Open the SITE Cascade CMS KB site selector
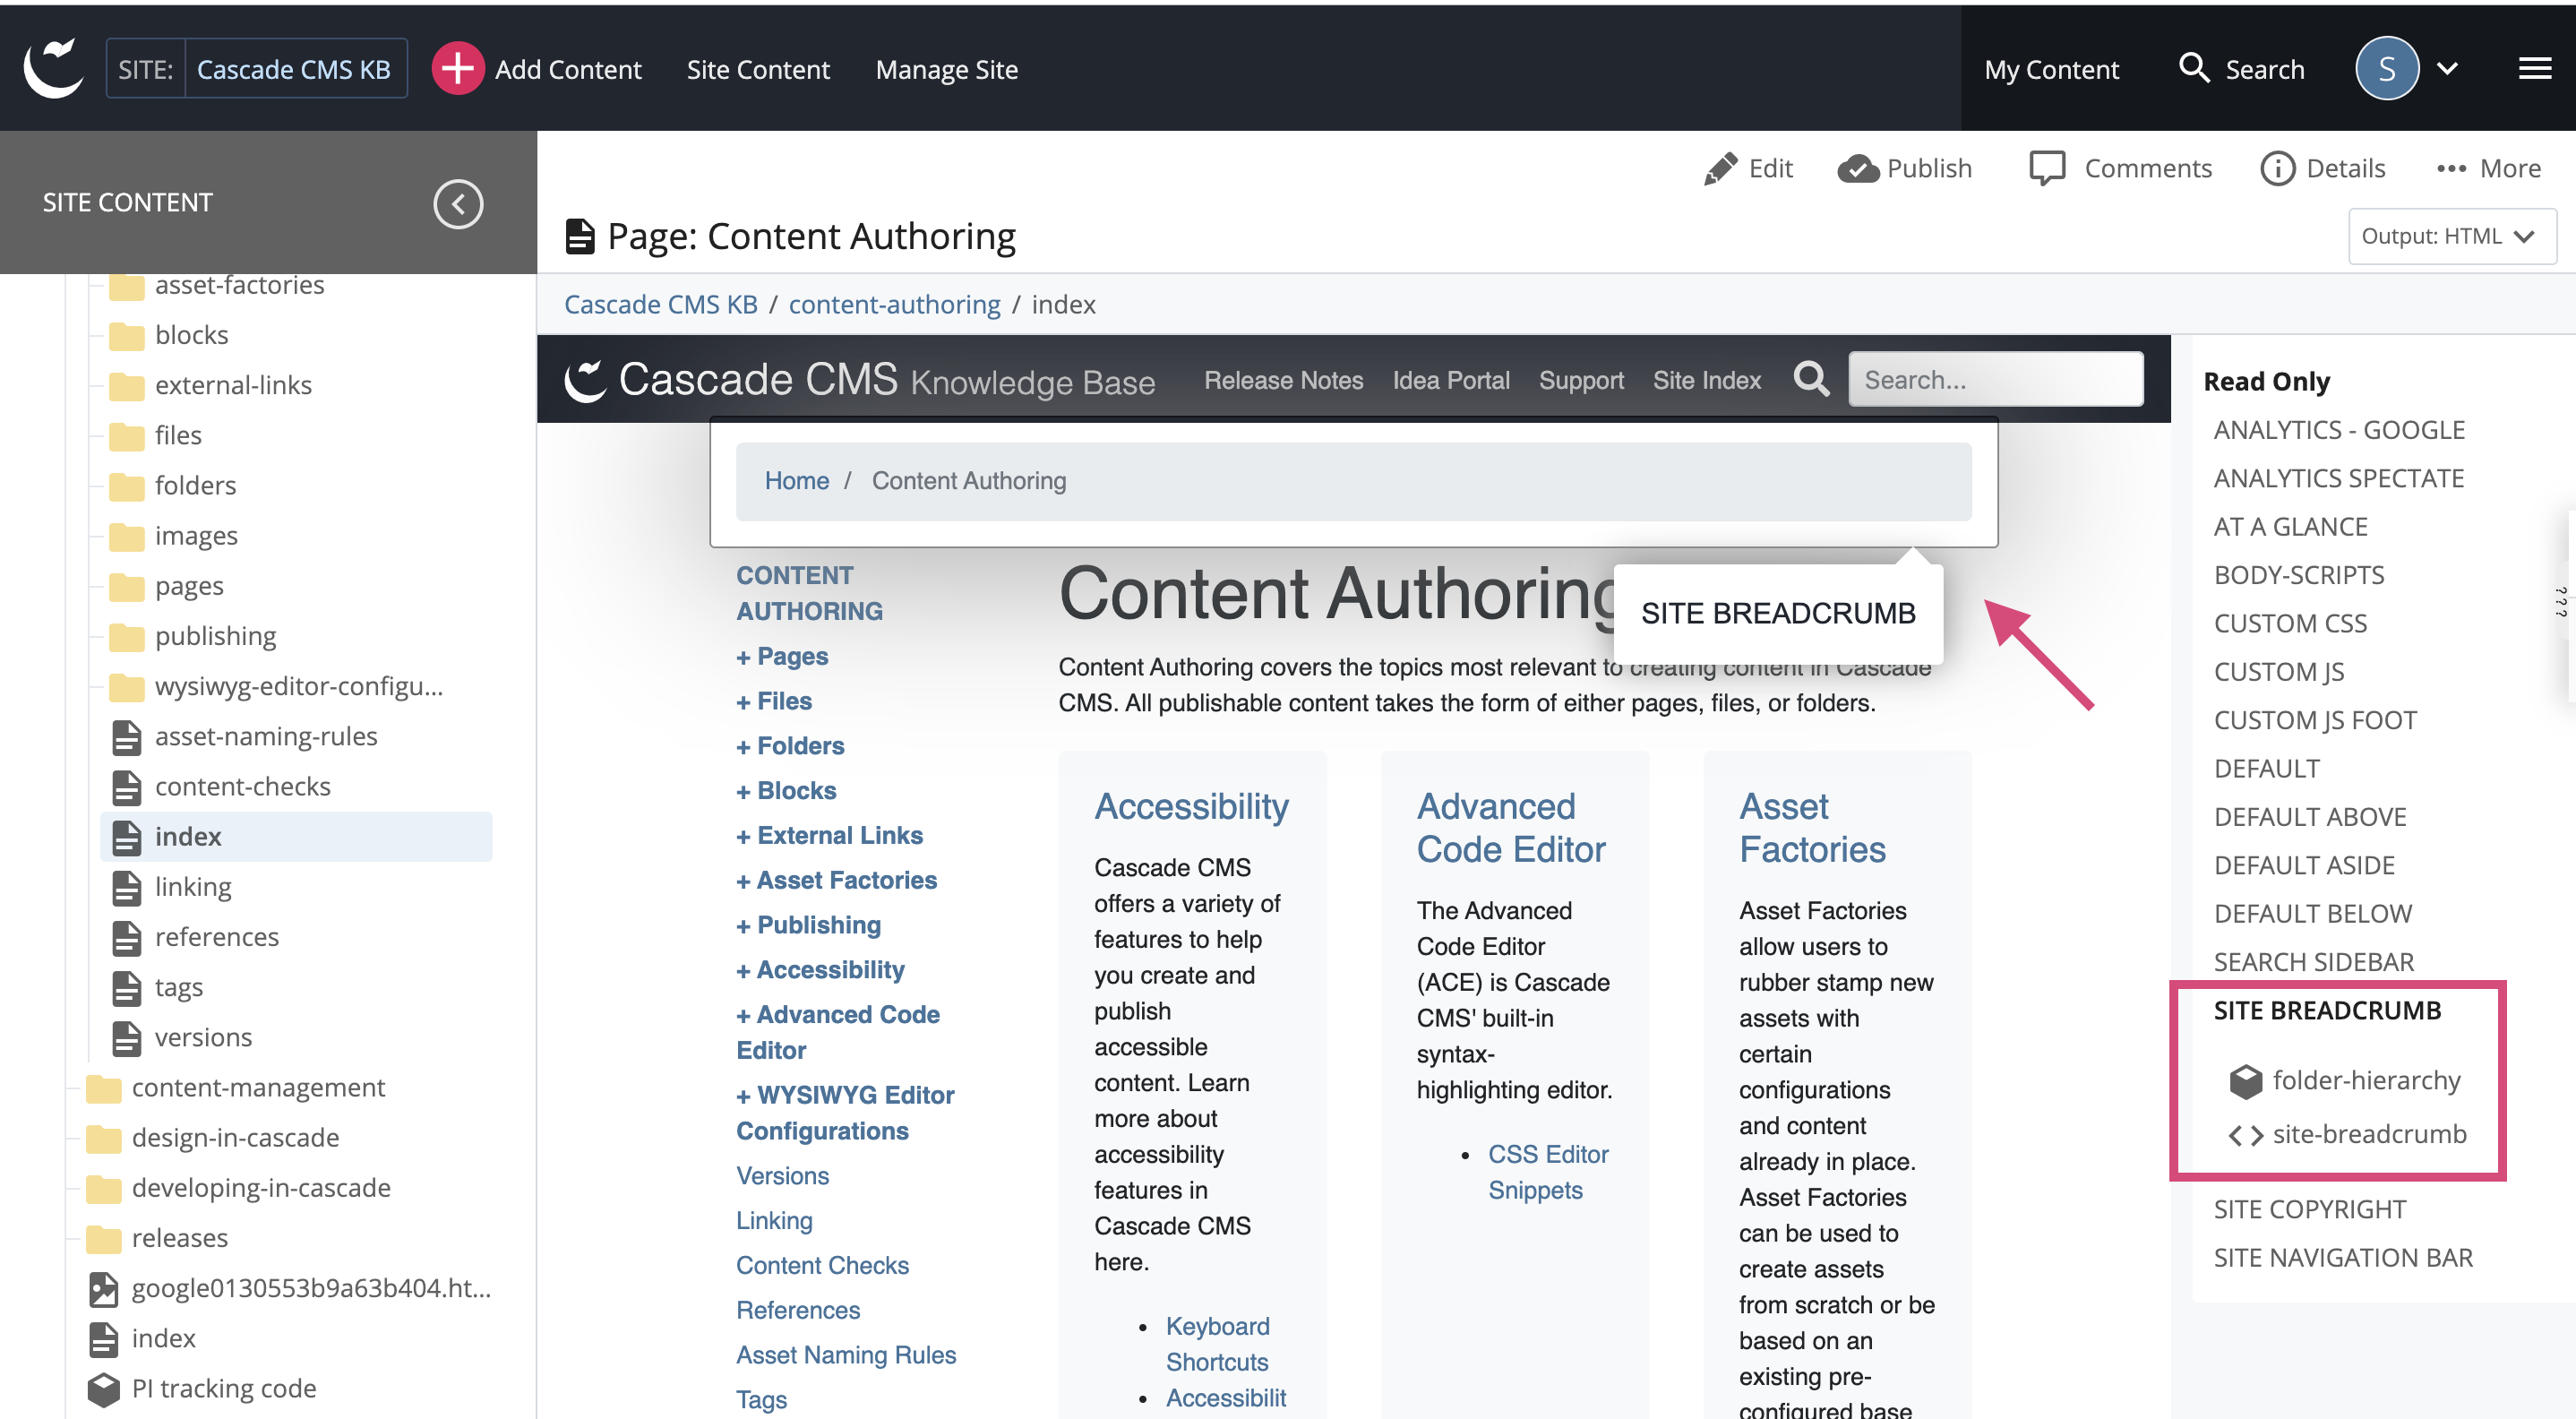This screenshot has height=1419, width=2576. tap(256, 69)
